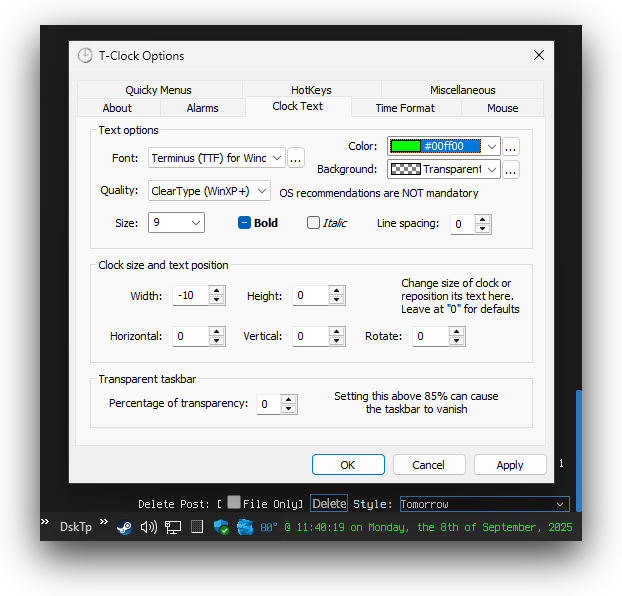
Task: Expand the Font dropdown
Action: (217, 158)
